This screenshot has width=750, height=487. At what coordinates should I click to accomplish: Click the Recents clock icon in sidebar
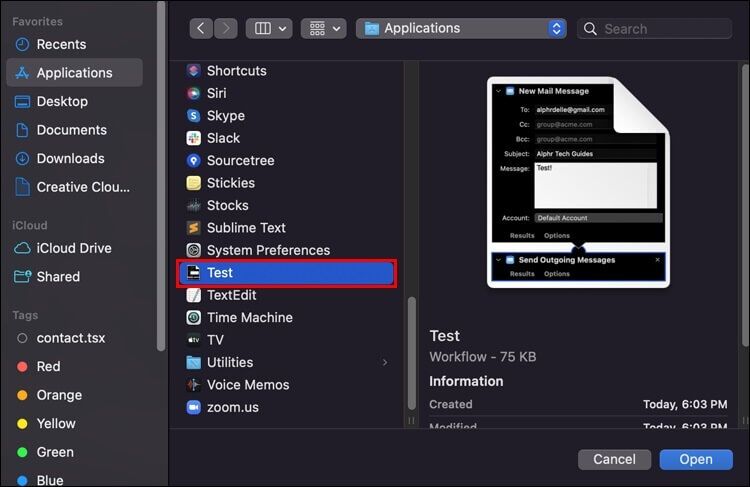(x=22, y=44)
